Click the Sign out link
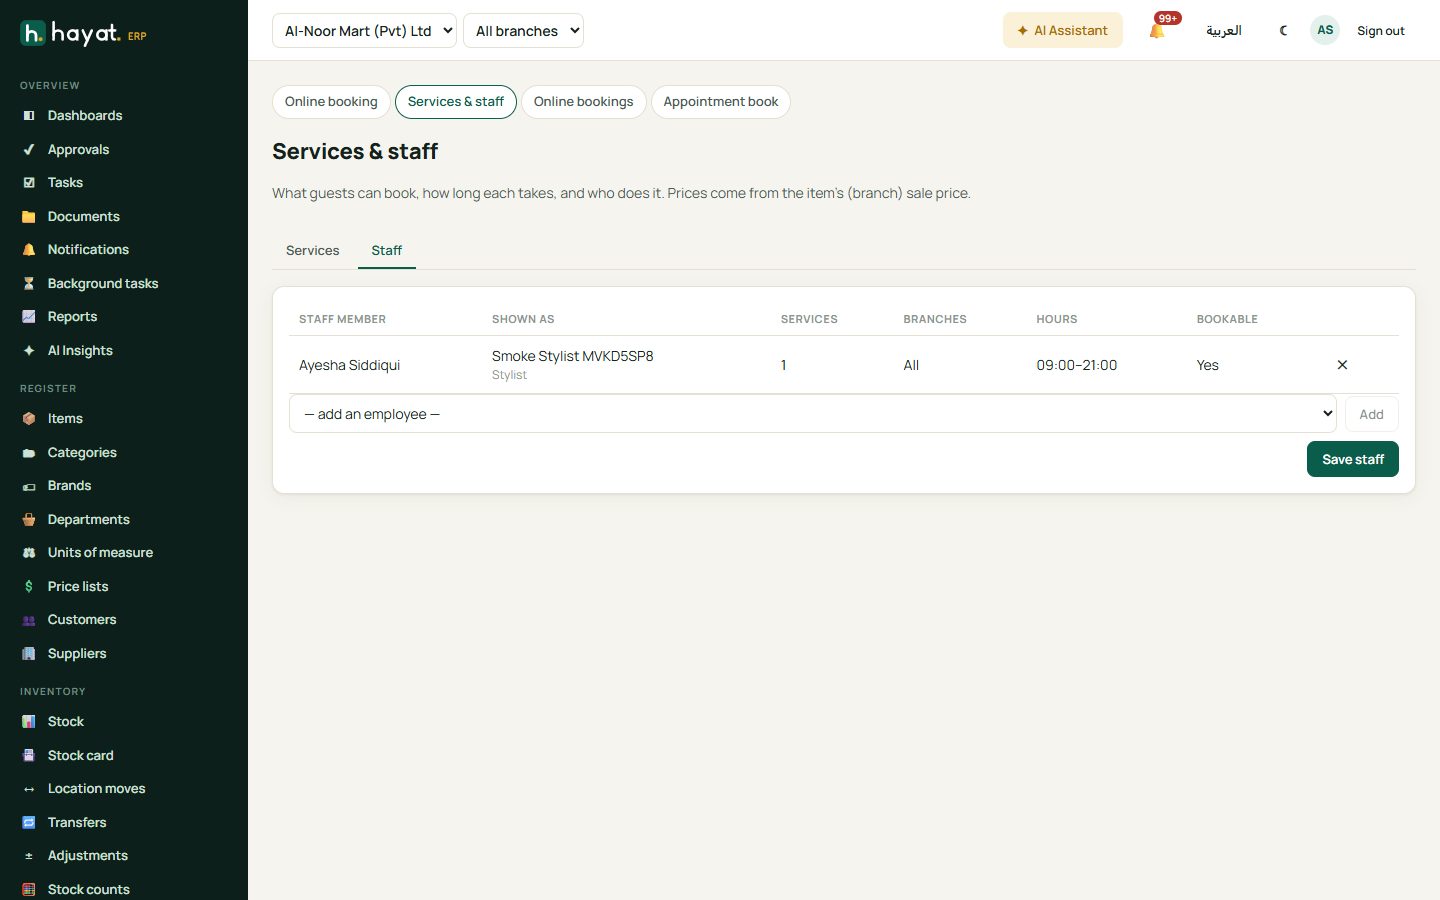The image size is (1440, 900). pos(1381,31)
